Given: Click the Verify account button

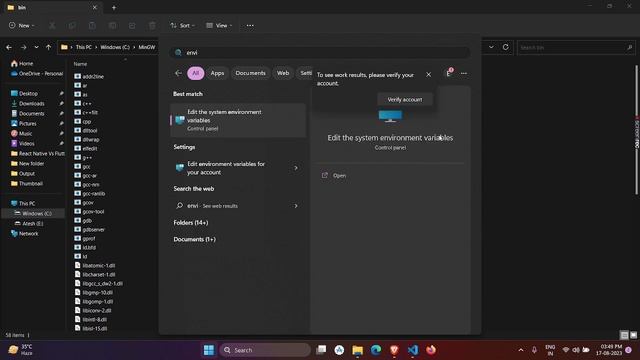Looking at the screenshot, I should click(404, 100).
